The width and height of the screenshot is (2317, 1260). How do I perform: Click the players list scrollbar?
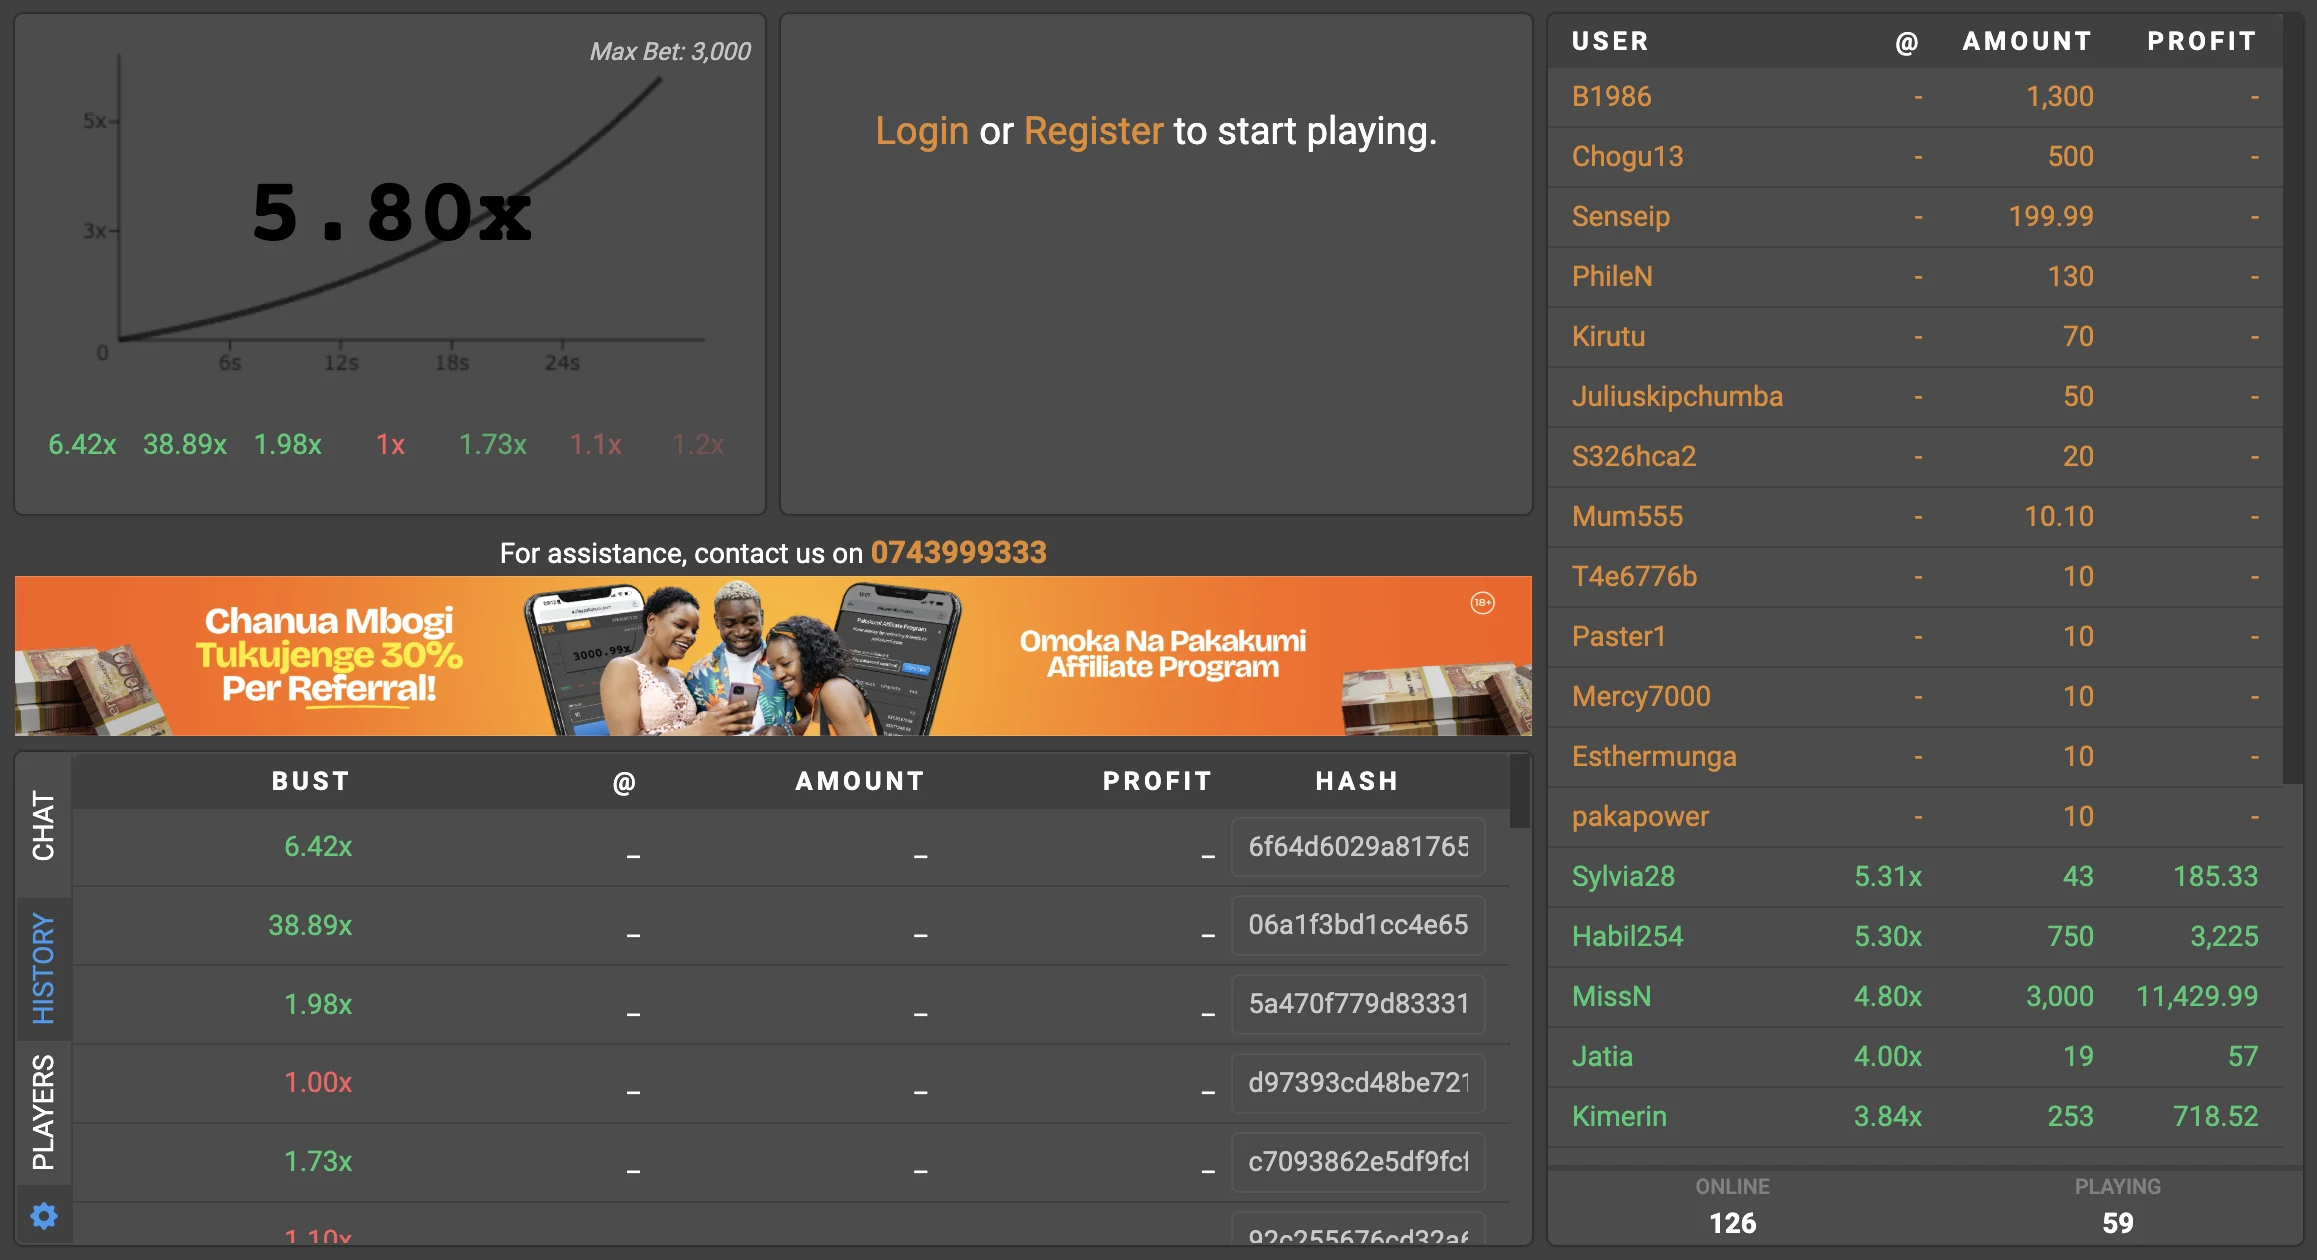tap(2294, 400)
